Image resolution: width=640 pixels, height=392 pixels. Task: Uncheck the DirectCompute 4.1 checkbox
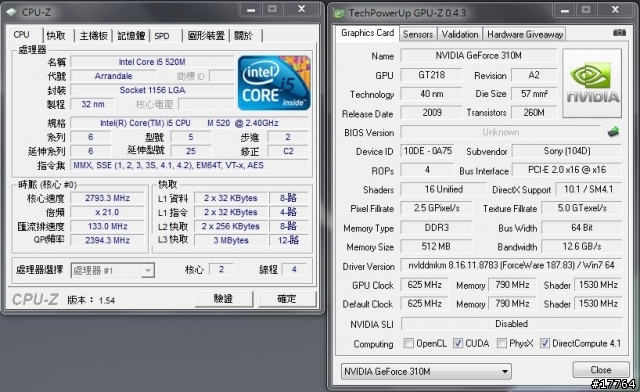(544, 343)
